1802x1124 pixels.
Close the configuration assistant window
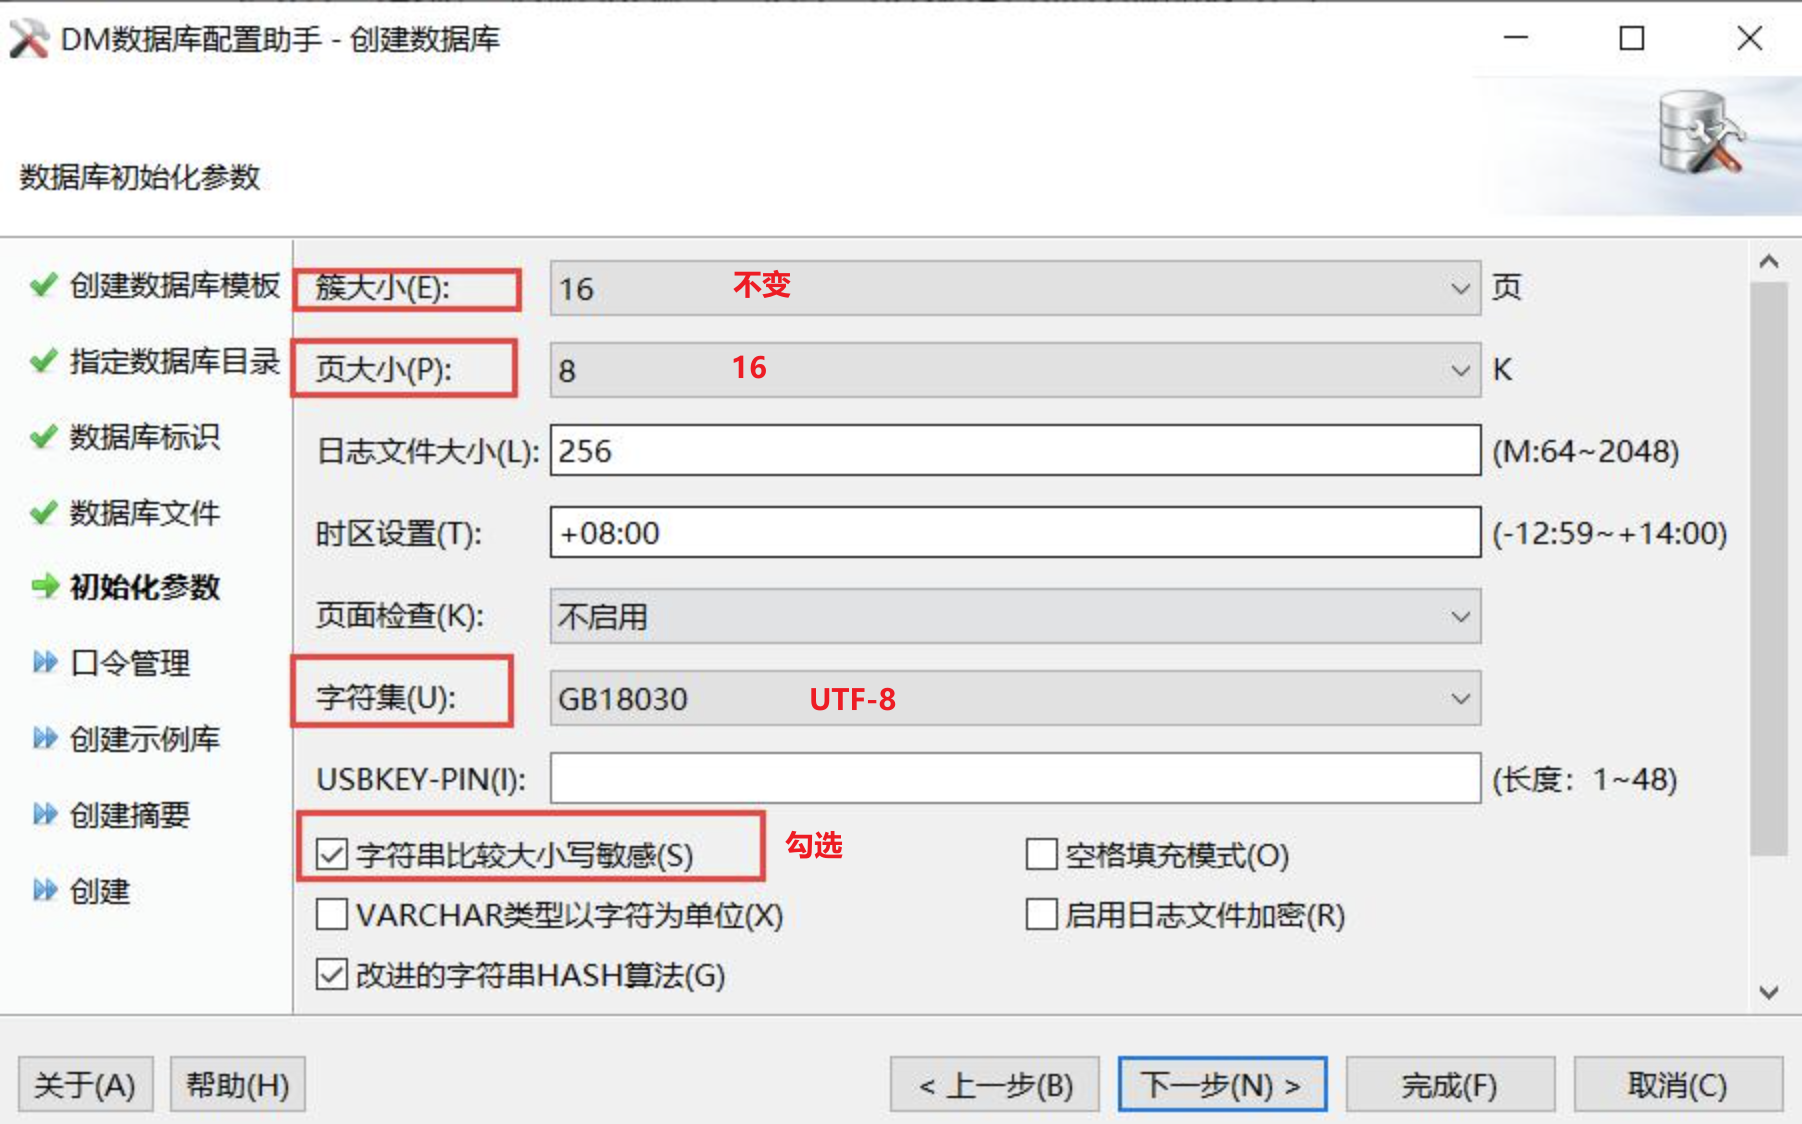click(x=1750, y=38)
